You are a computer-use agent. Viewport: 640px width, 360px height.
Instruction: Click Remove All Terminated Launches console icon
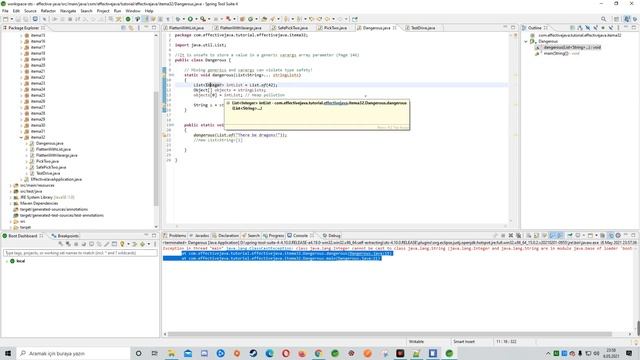click(518, 236)
